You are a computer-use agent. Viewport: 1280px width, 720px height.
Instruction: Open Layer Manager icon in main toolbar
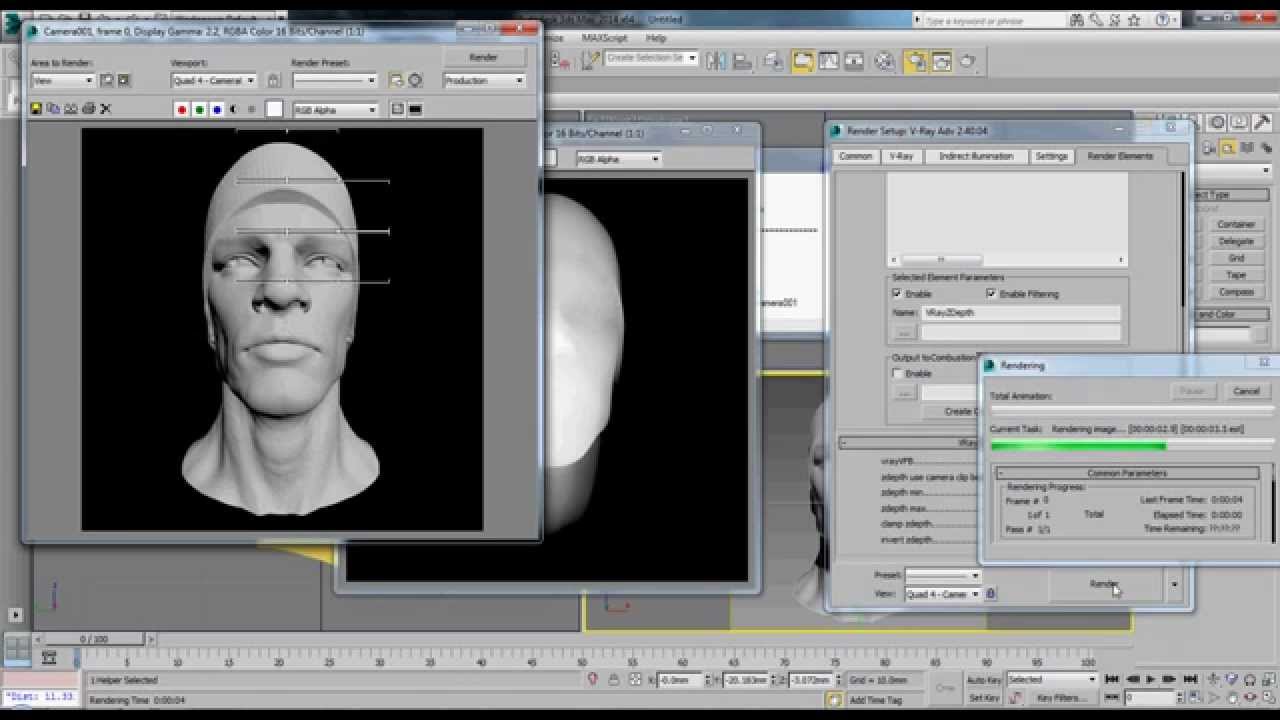[x=774, y=61]
